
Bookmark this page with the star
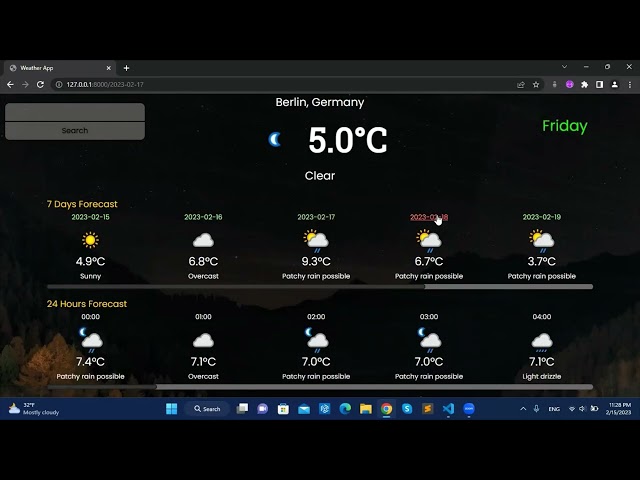point(536,84)
